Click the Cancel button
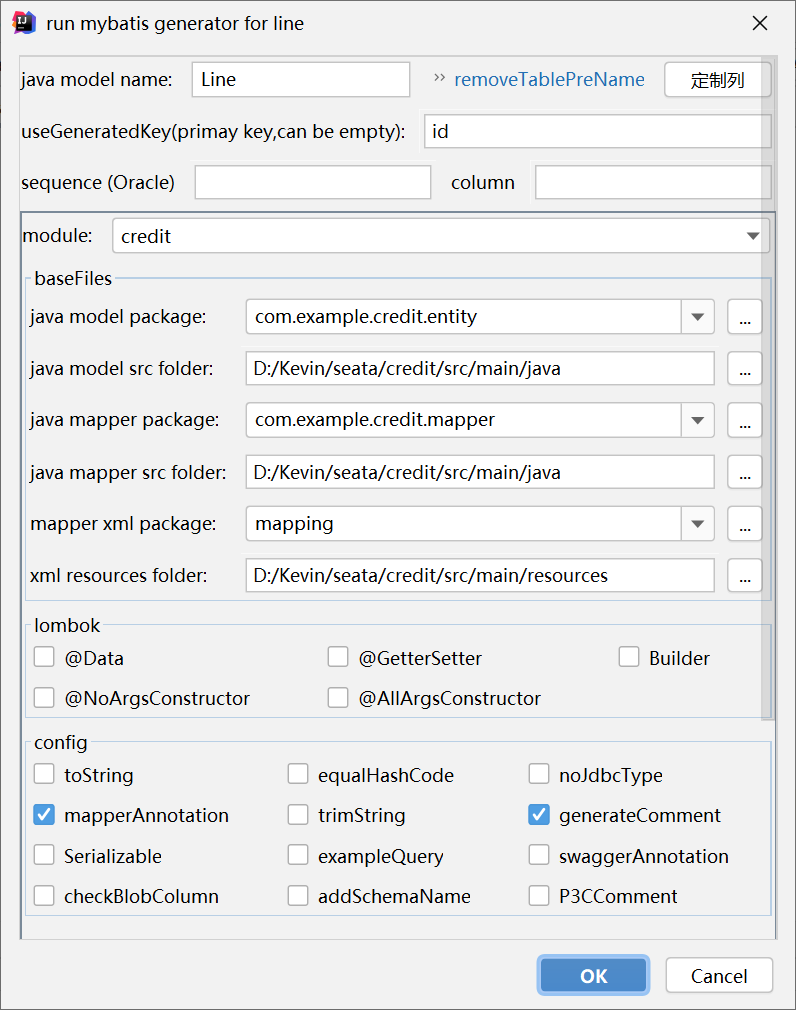The height and width of the screenshot is (1010, 796). (x=719, y=975)
